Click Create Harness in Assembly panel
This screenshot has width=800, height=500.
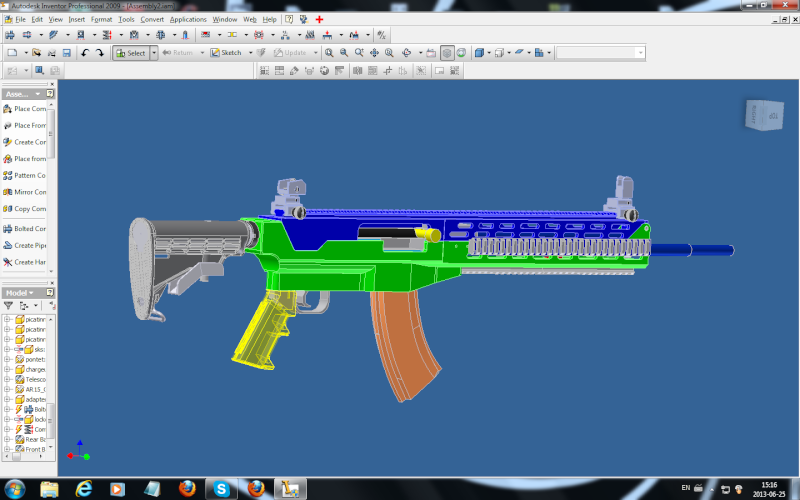[24, 262]
